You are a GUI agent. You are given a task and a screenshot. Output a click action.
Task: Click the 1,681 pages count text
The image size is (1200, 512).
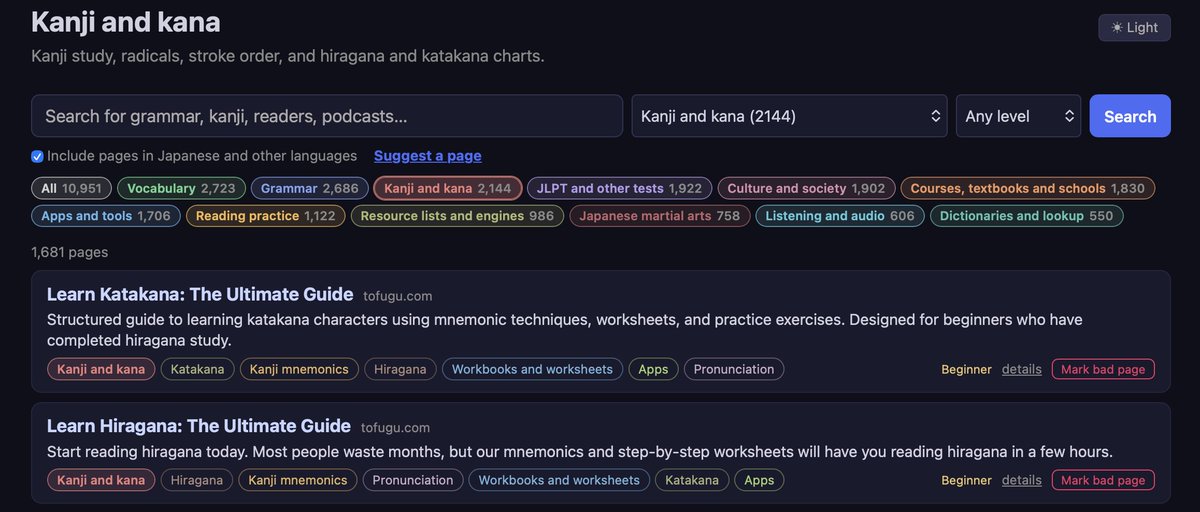(x=70, y=252)
